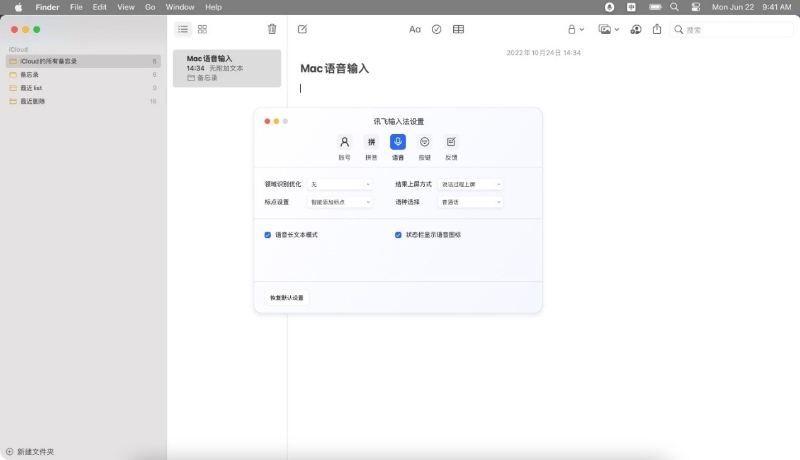Click the 恢复默认设置 button
The image size is (800, 460).
tap(287, 298)
